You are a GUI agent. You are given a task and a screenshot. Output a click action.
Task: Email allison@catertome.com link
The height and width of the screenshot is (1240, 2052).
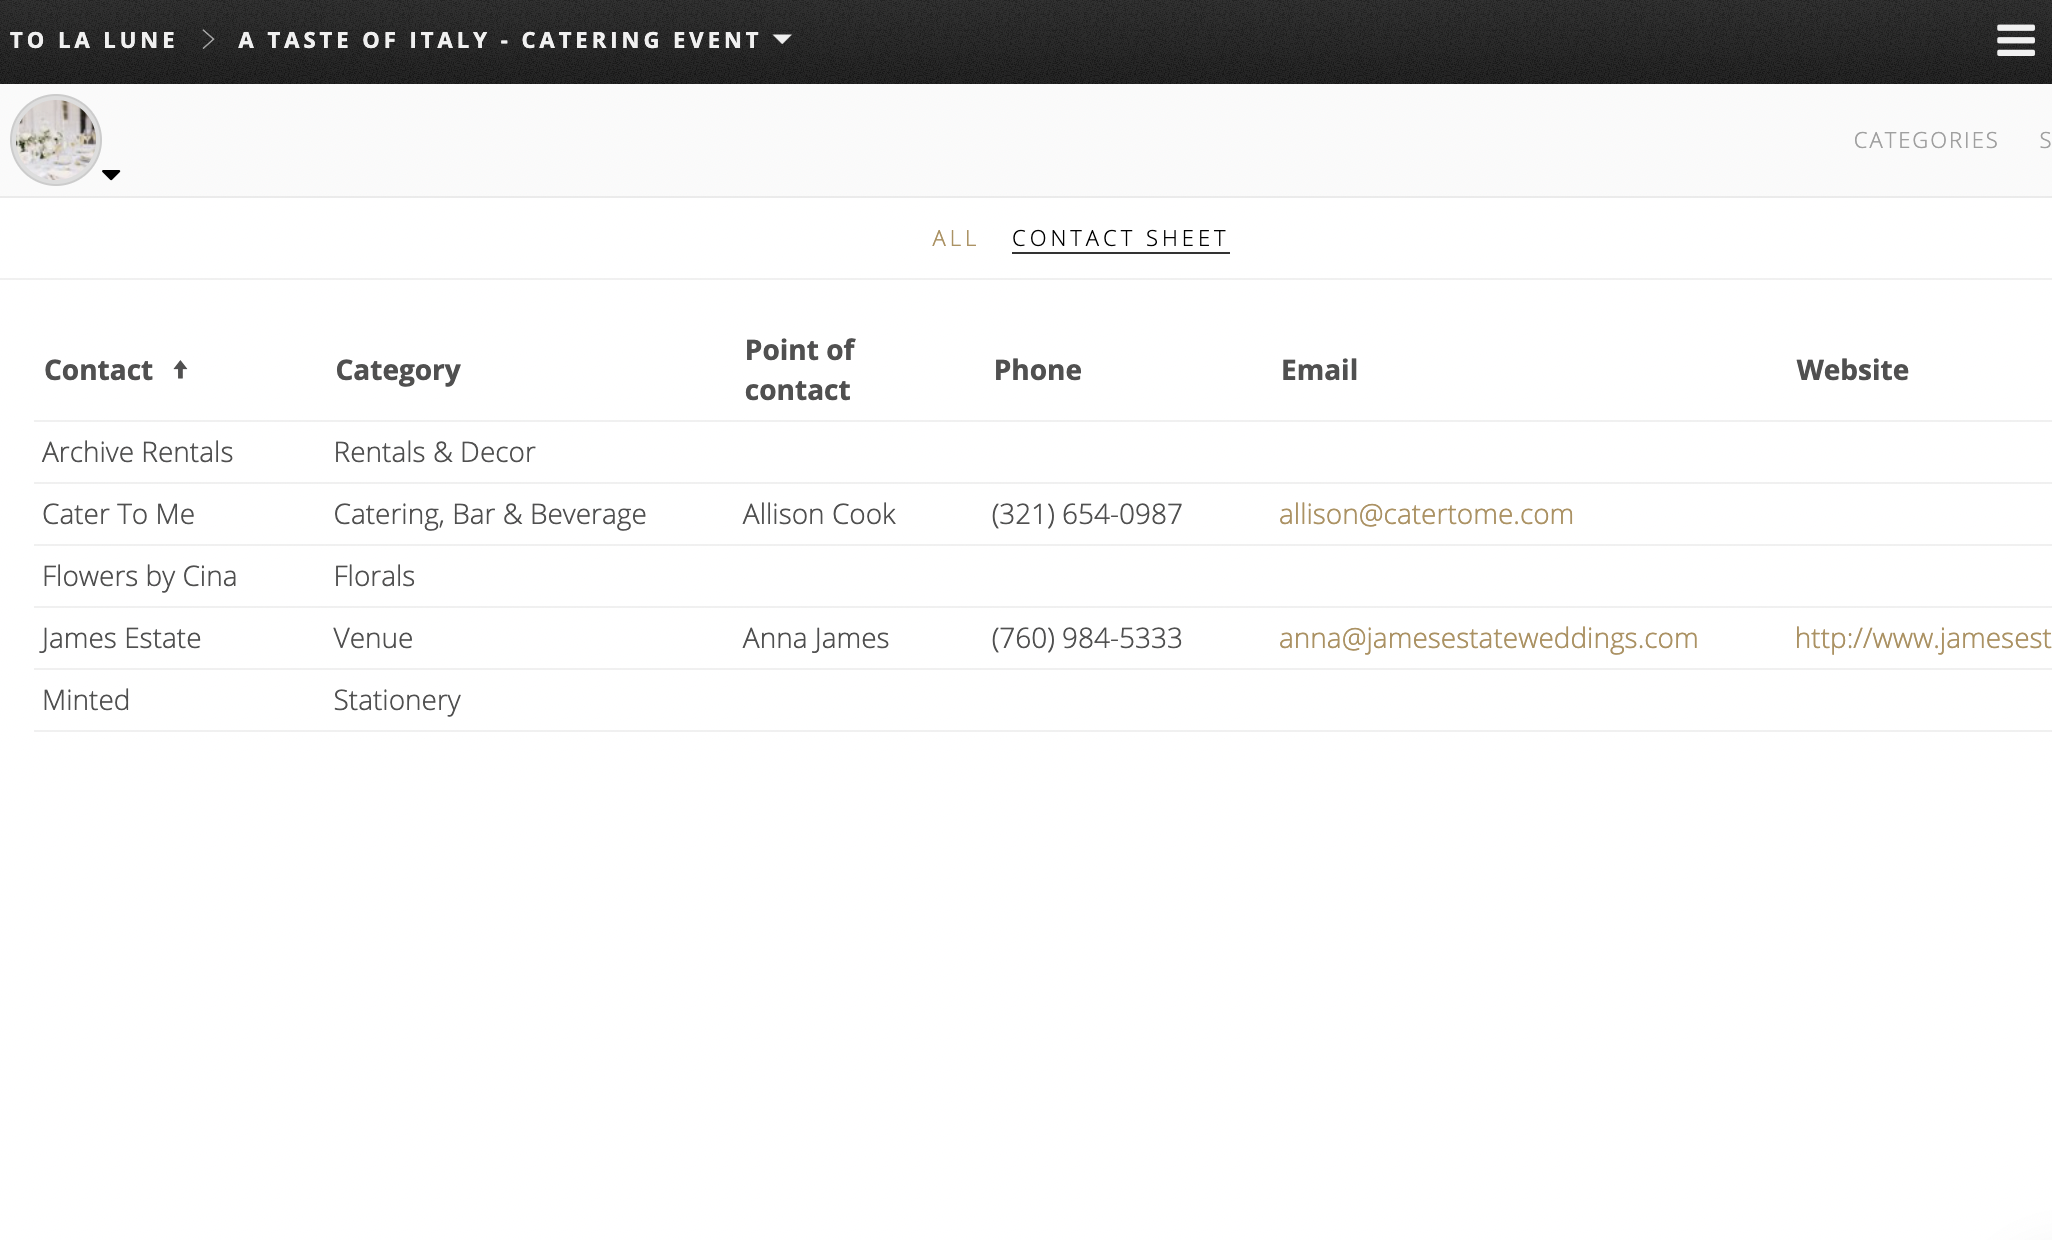point(1425,514)
